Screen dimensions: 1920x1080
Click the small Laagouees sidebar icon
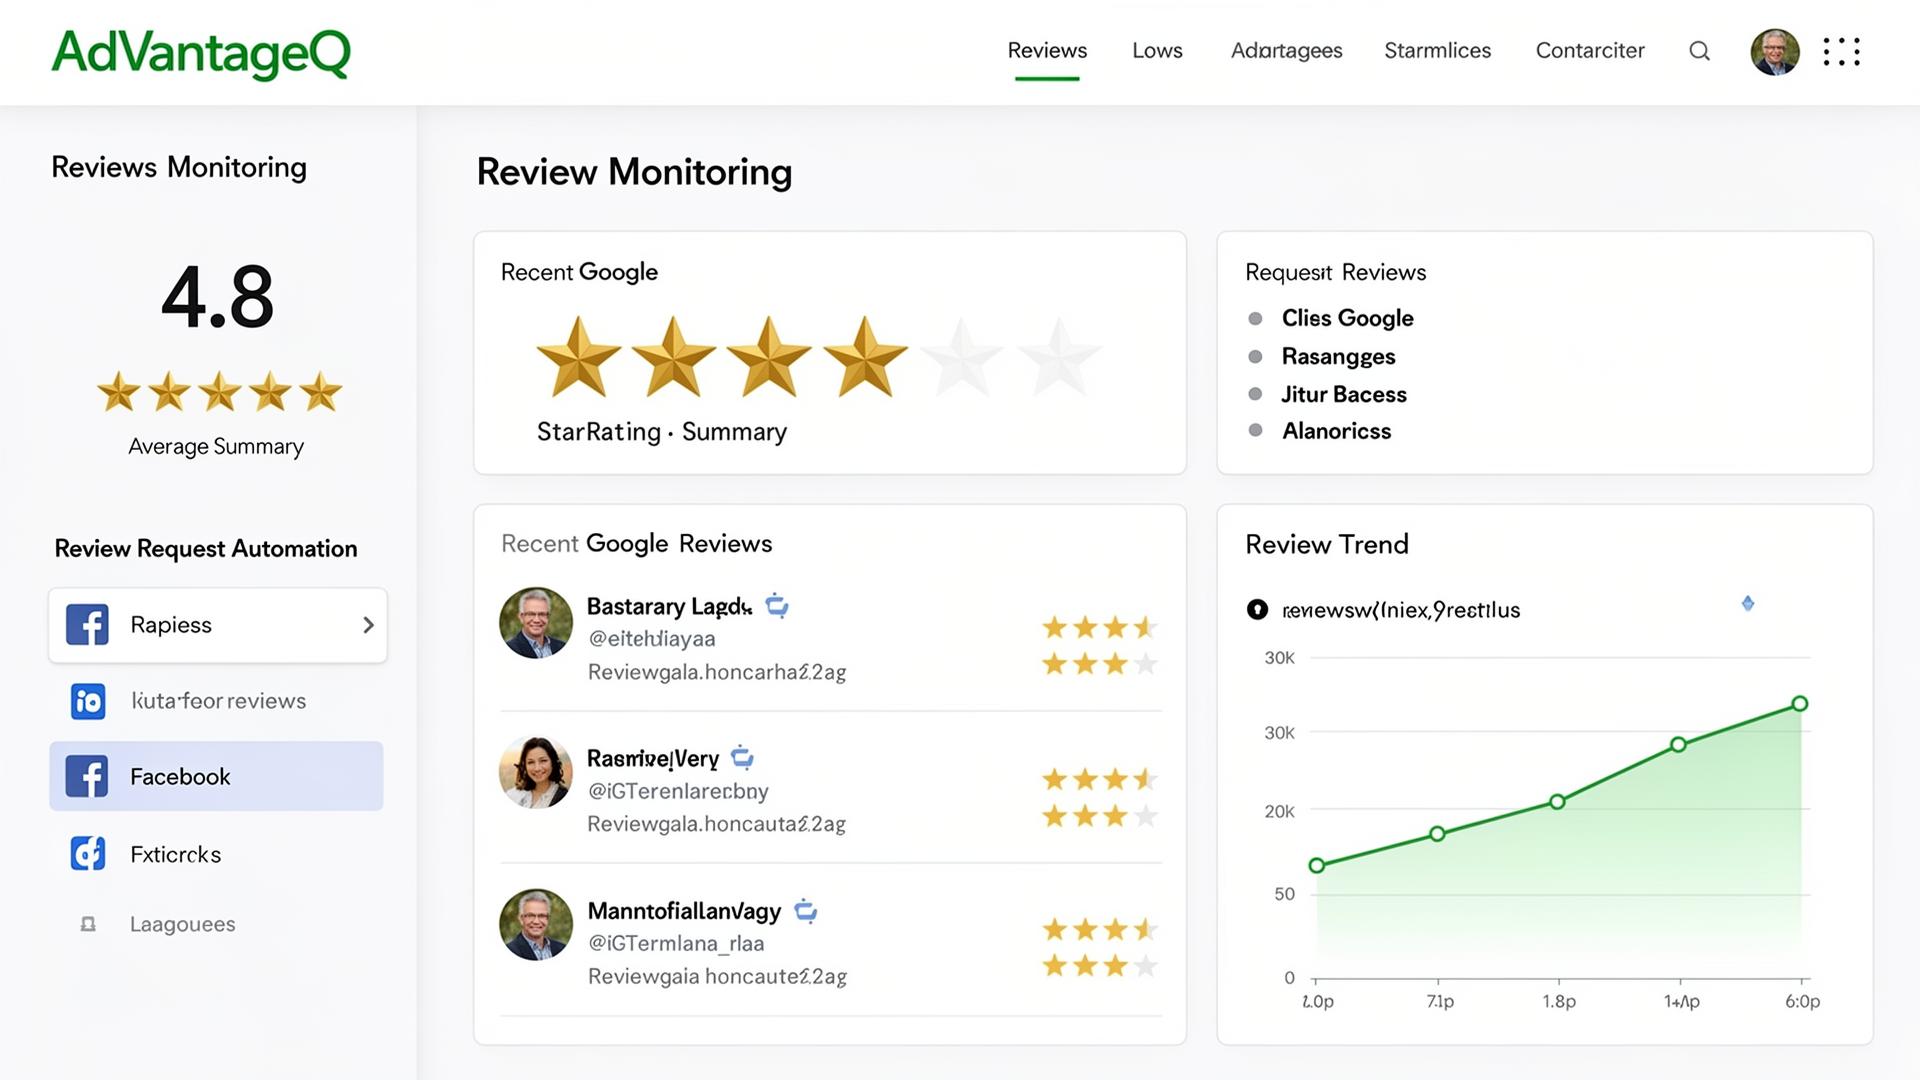(88, 924)
